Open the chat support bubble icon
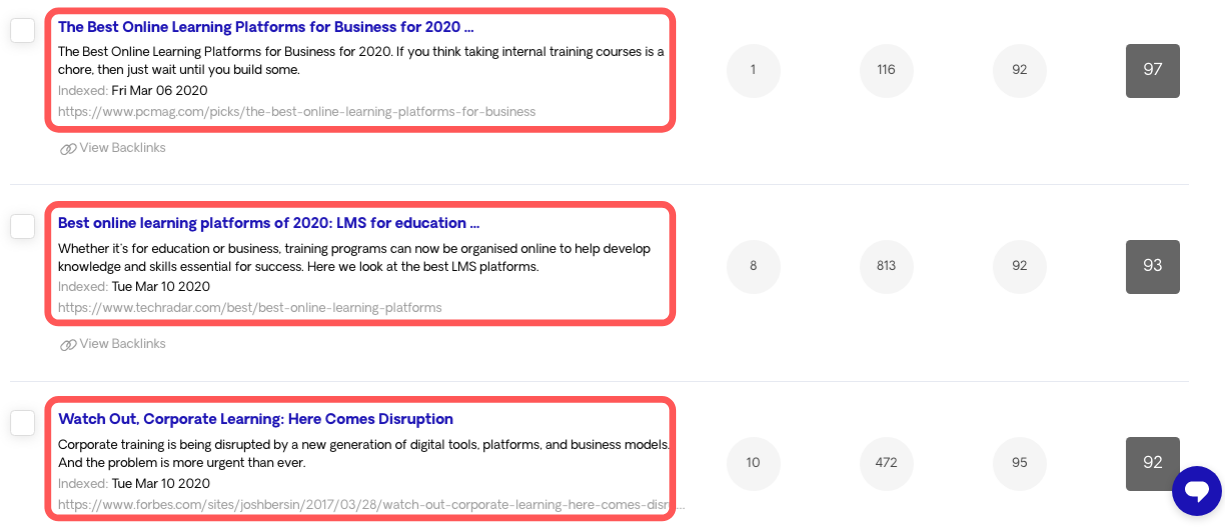The width and height of the screenshot is (1225, 527). coord(1197,490)
